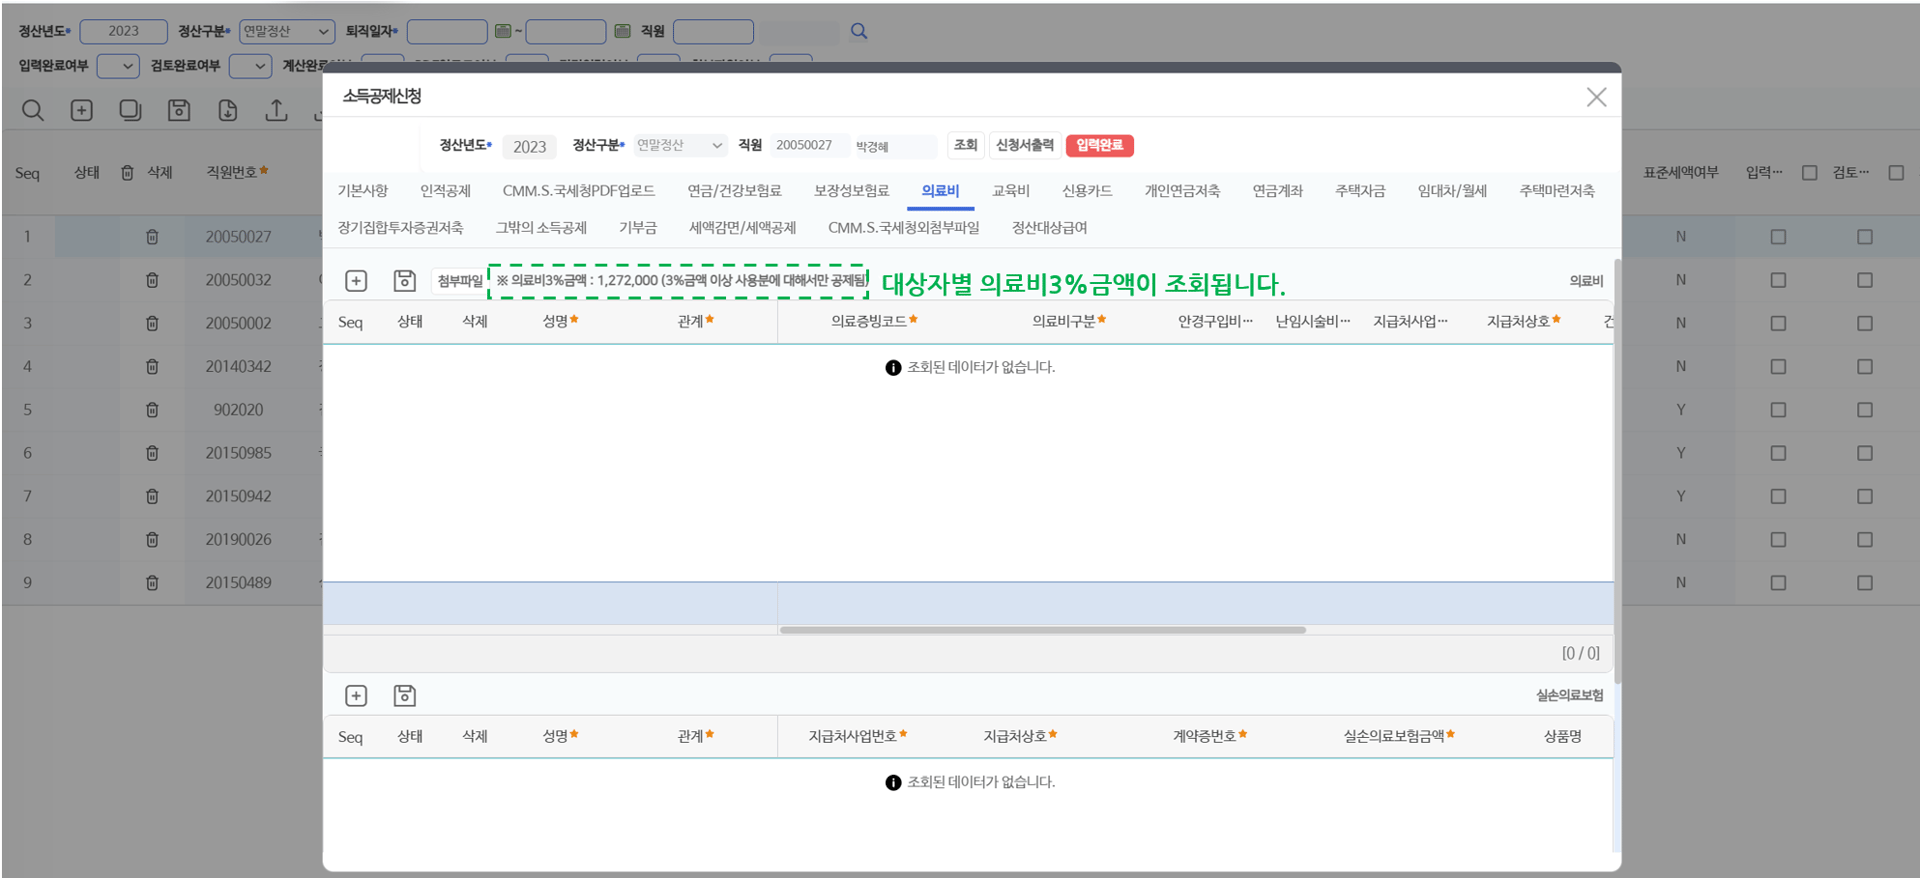Switch to the 기부금 tab
The image size is (1920, 878).
click(x=638, y=228)
